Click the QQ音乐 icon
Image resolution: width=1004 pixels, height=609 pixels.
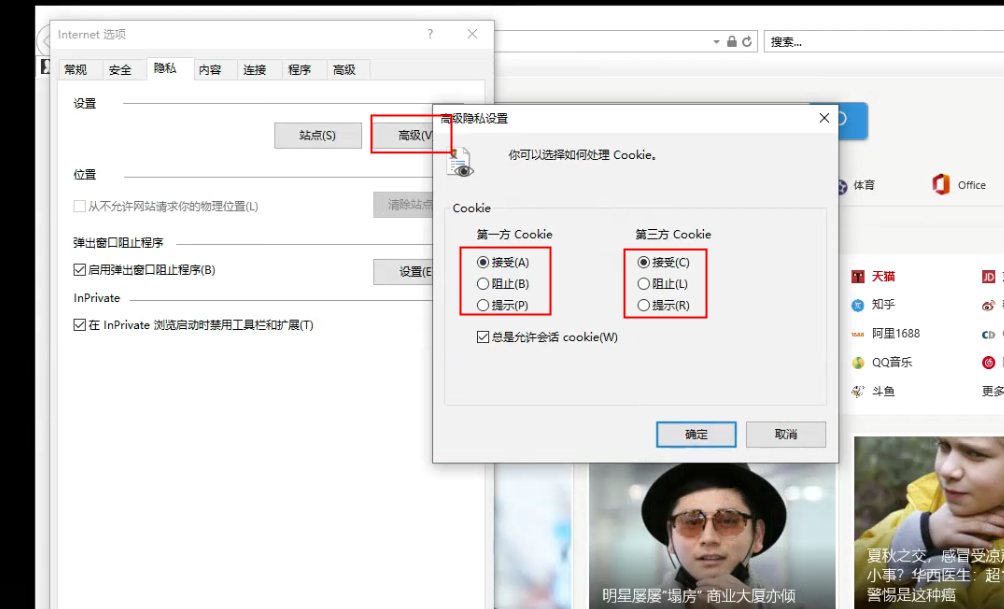[857, 363]
